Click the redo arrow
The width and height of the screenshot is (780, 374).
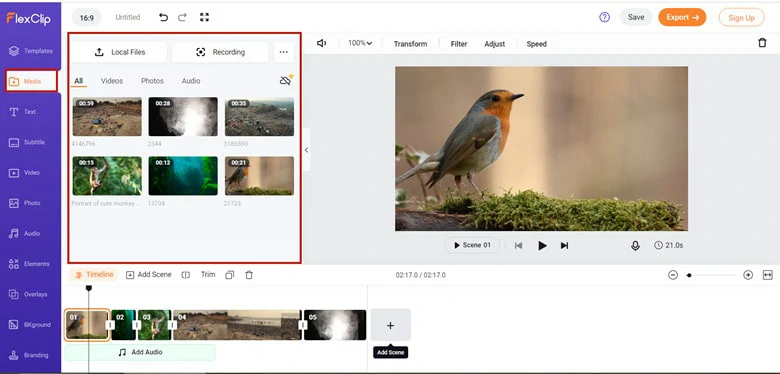[x=182, y=17]
